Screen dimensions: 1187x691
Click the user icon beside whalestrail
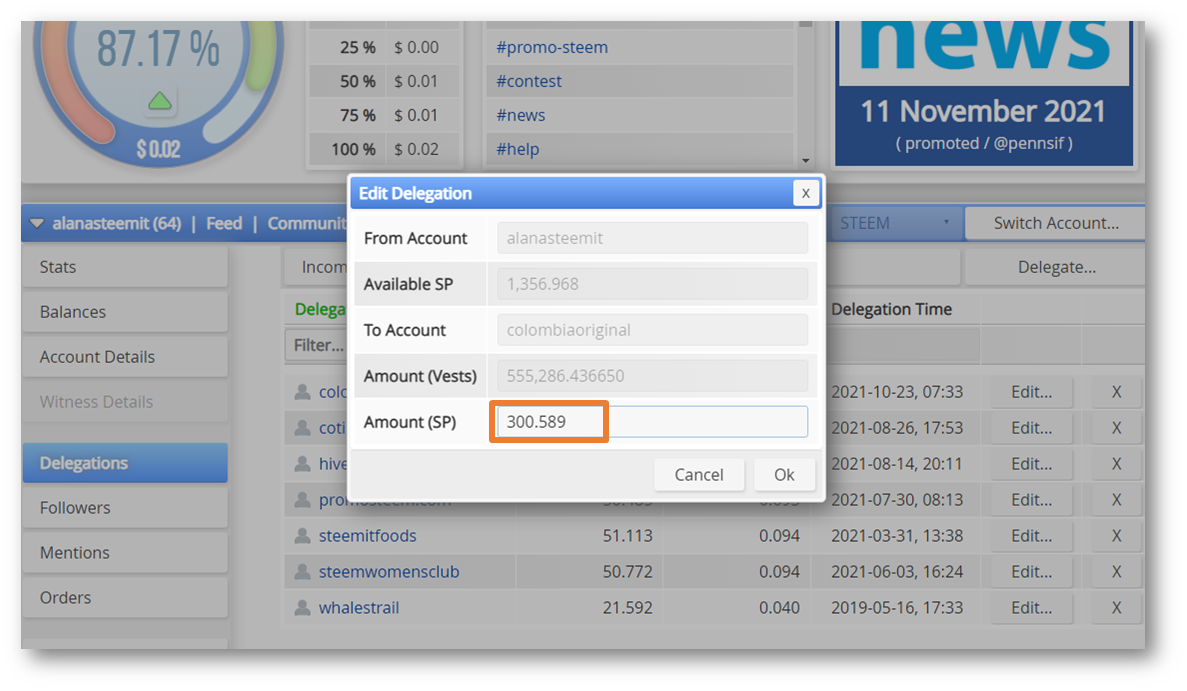pos(302,608)
